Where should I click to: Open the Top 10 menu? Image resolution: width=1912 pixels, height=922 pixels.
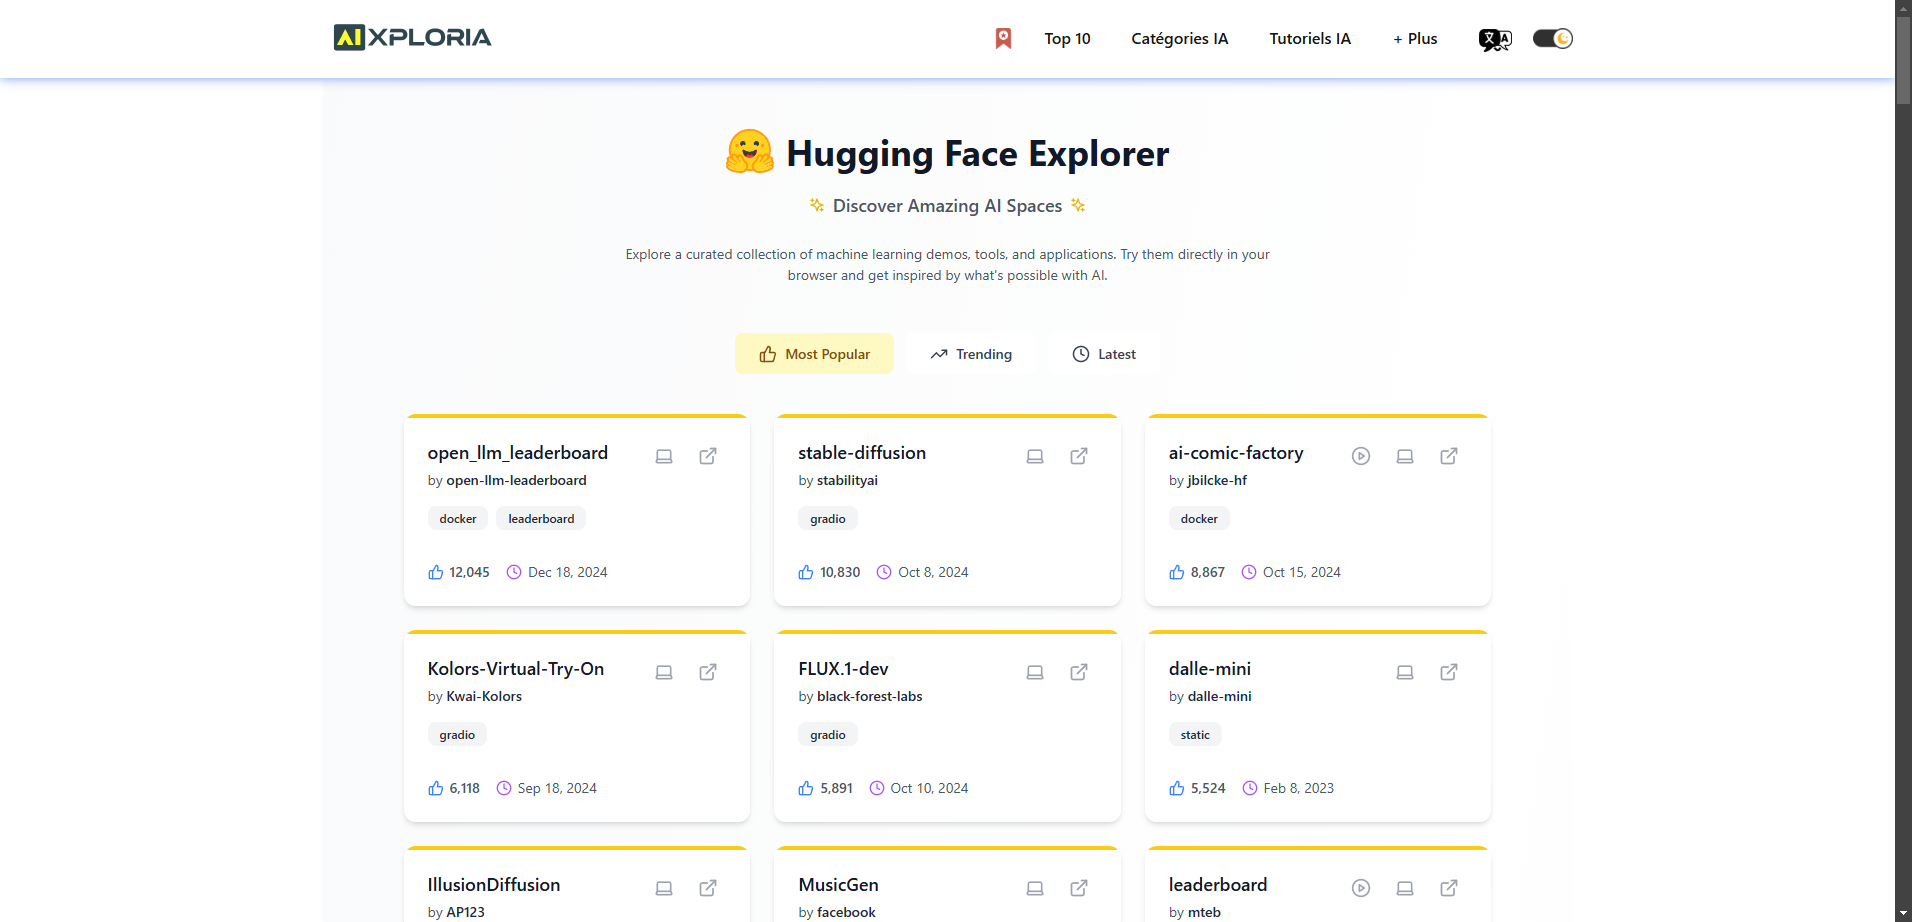1067,38
